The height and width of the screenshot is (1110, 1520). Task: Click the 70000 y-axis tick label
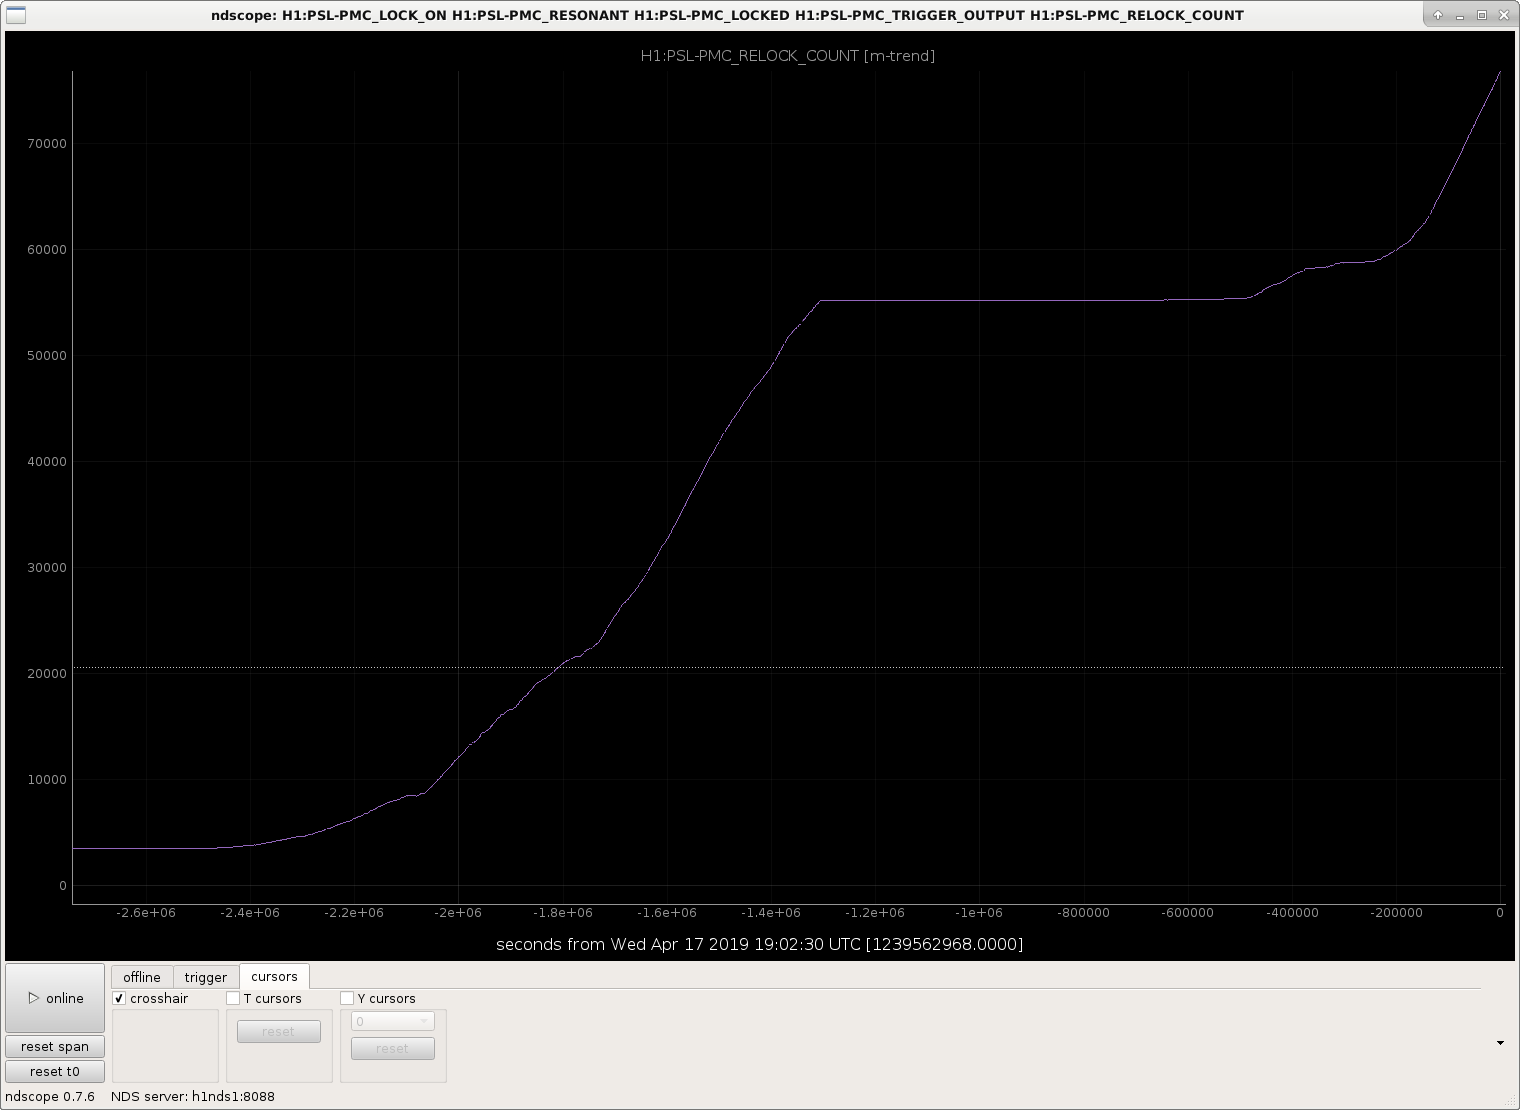click(47, 144)
